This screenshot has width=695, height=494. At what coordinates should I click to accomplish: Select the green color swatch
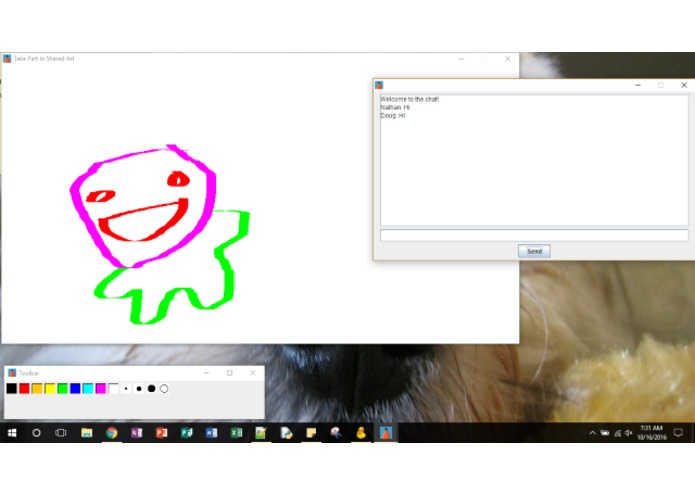click(x=62, y=389)
